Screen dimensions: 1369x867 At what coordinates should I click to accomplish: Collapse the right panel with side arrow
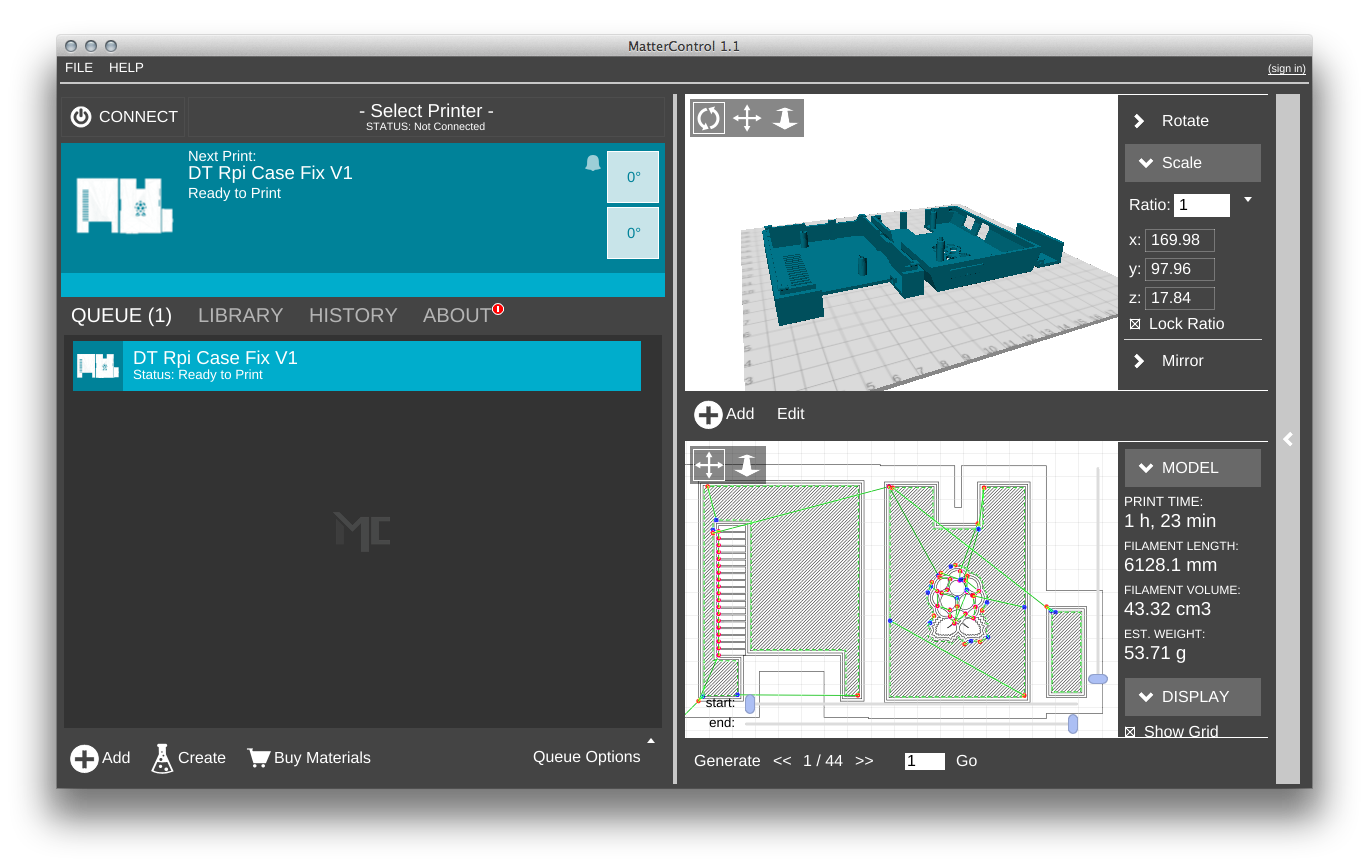click(1288, 439)
